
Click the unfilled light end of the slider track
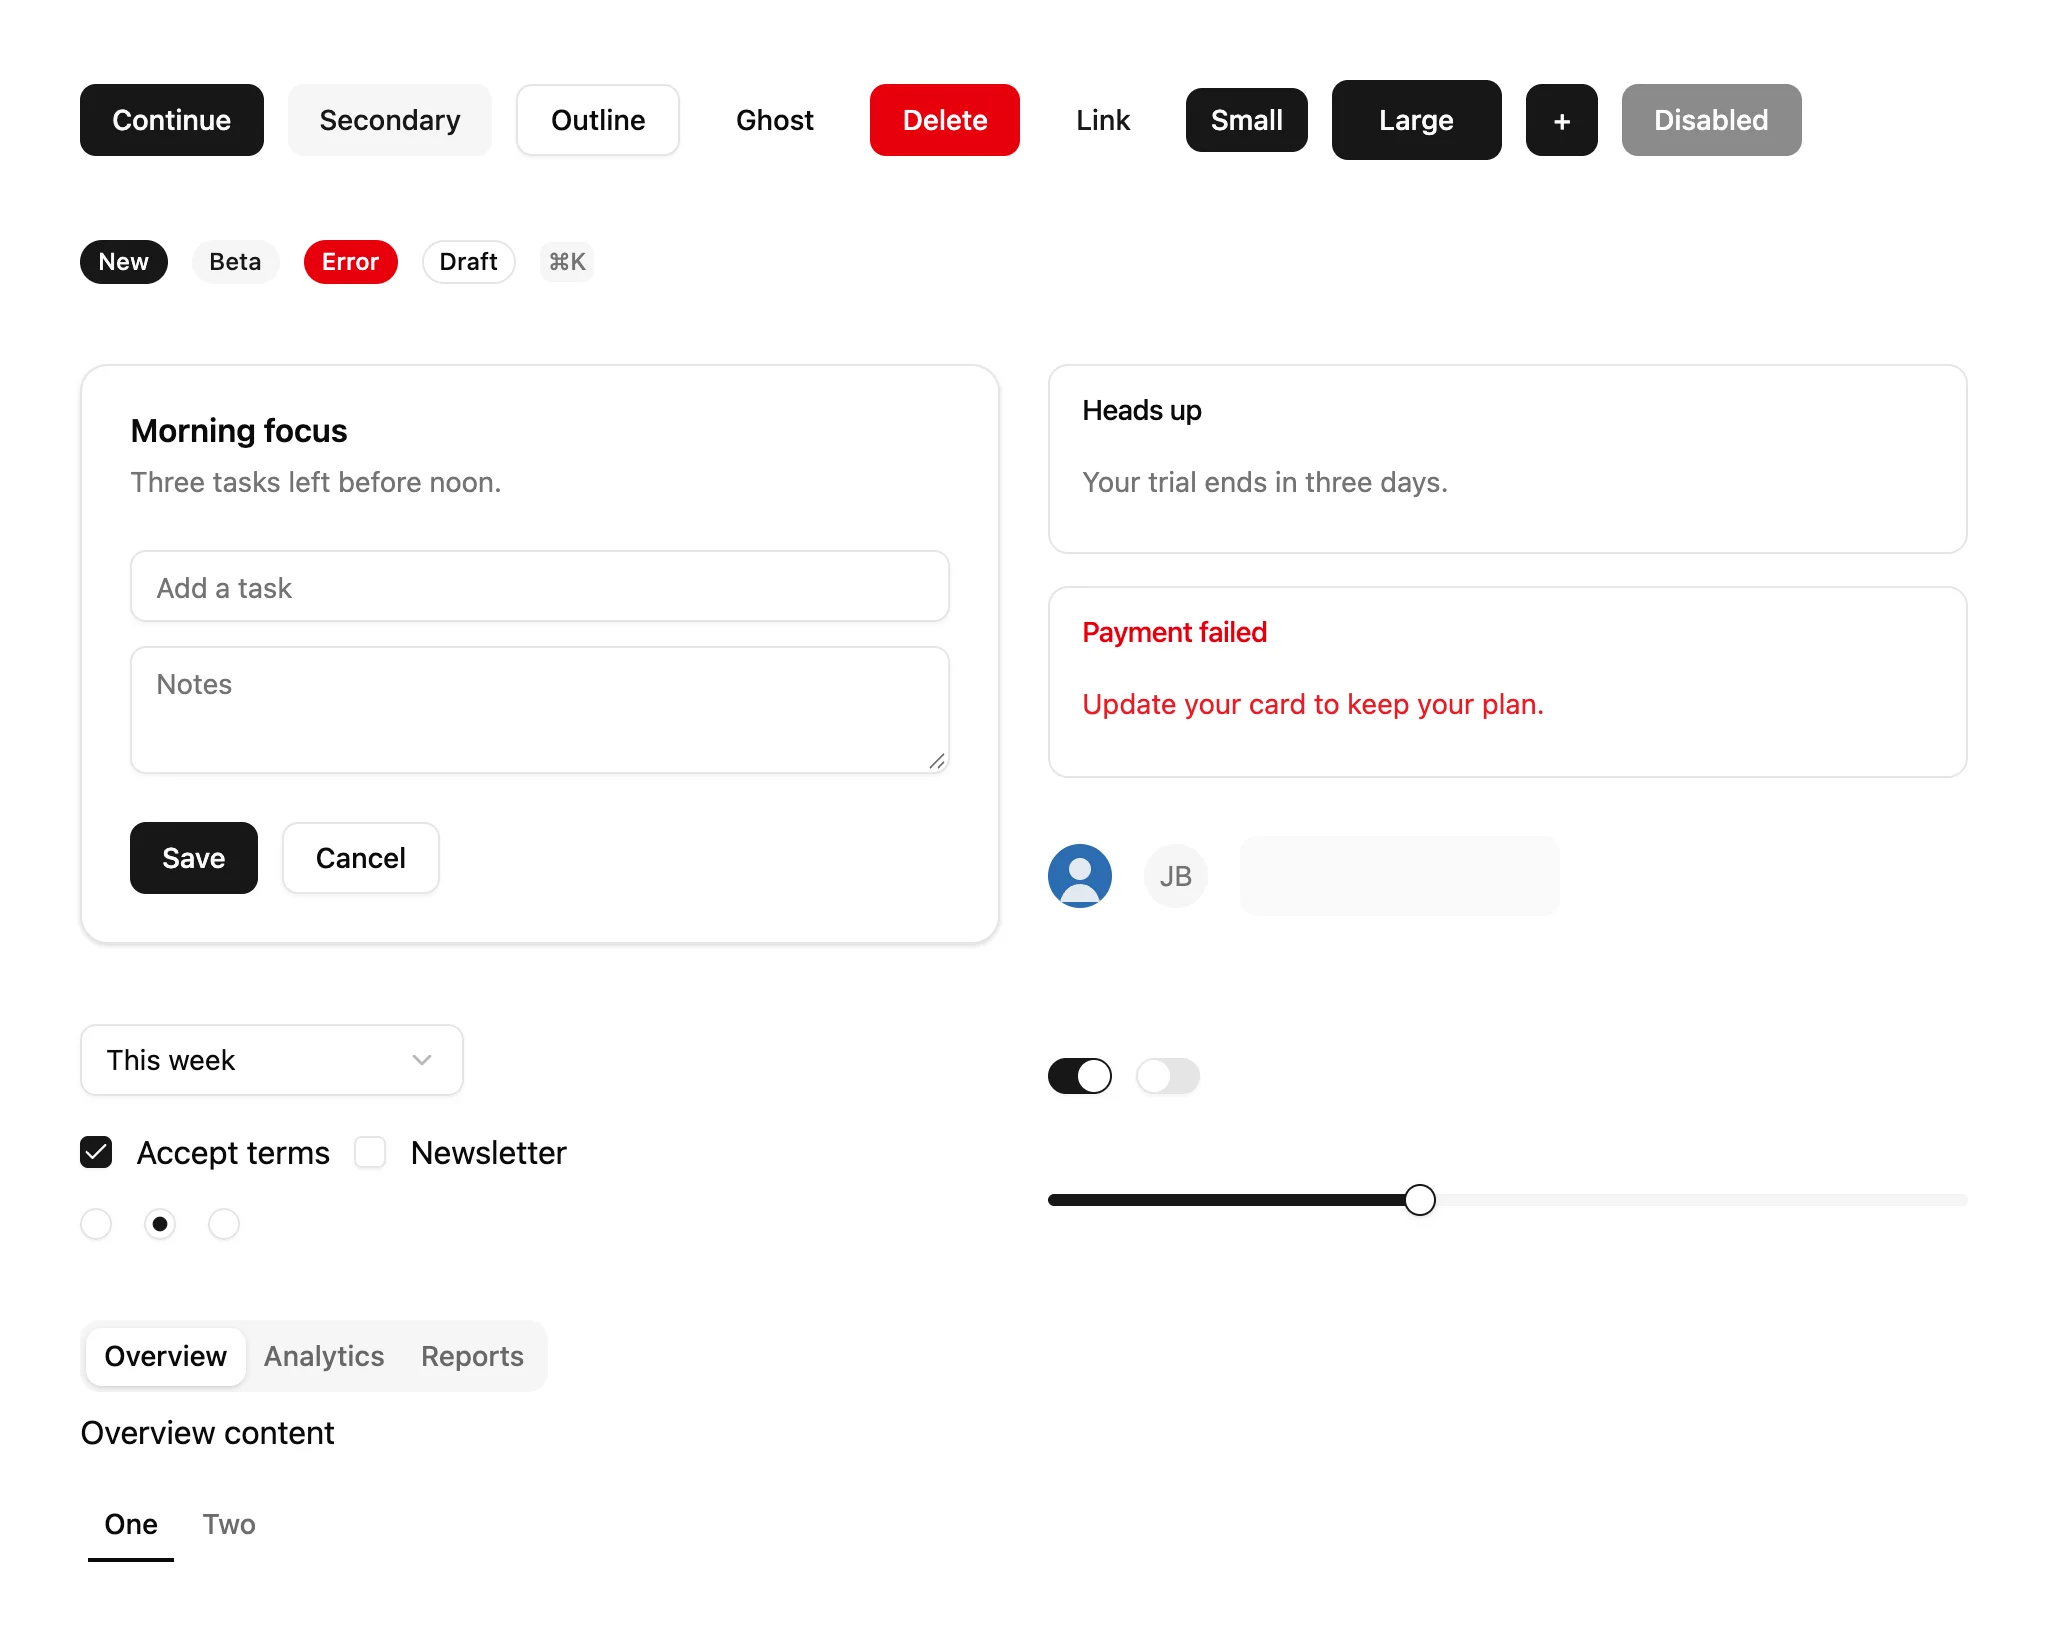tap(1702, 1200)
